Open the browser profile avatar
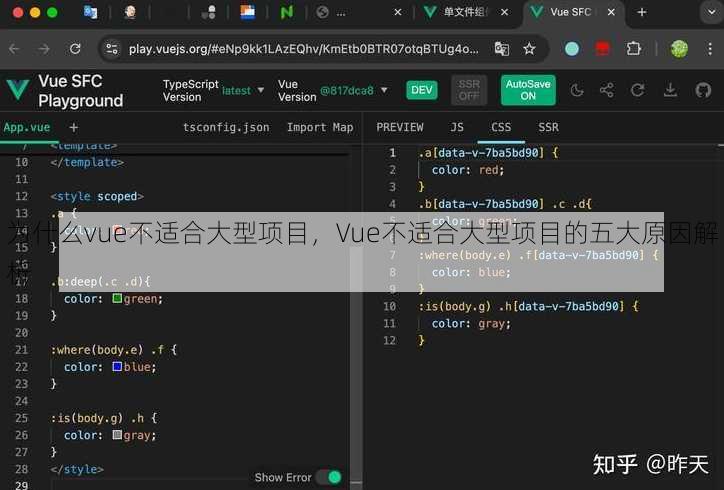This screenshot has height=490, width=724. pos(679,48)
